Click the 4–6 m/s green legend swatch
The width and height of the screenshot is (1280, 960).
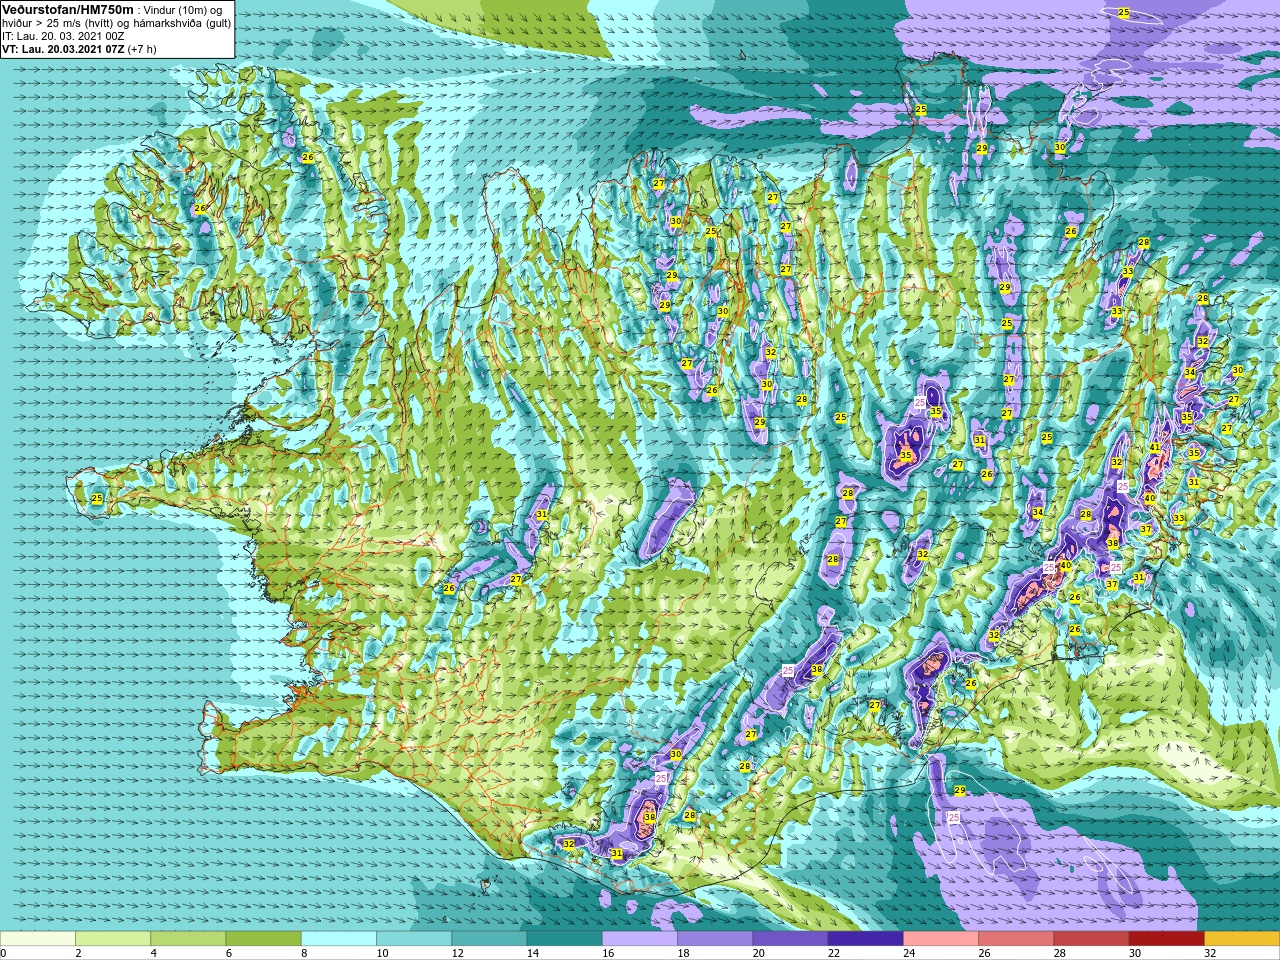pos(188,939)
